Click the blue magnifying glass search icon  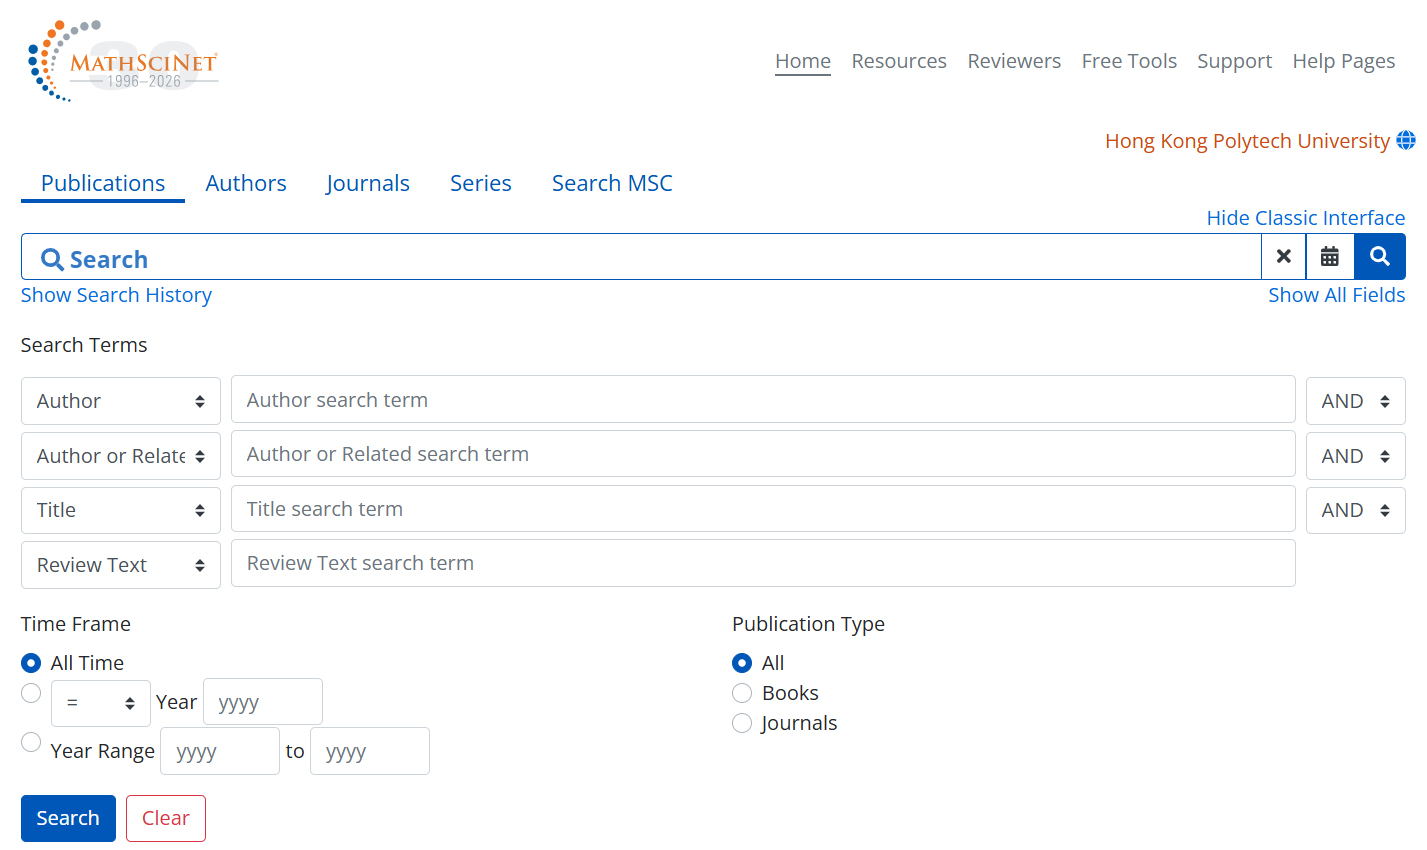(1379, 257)
